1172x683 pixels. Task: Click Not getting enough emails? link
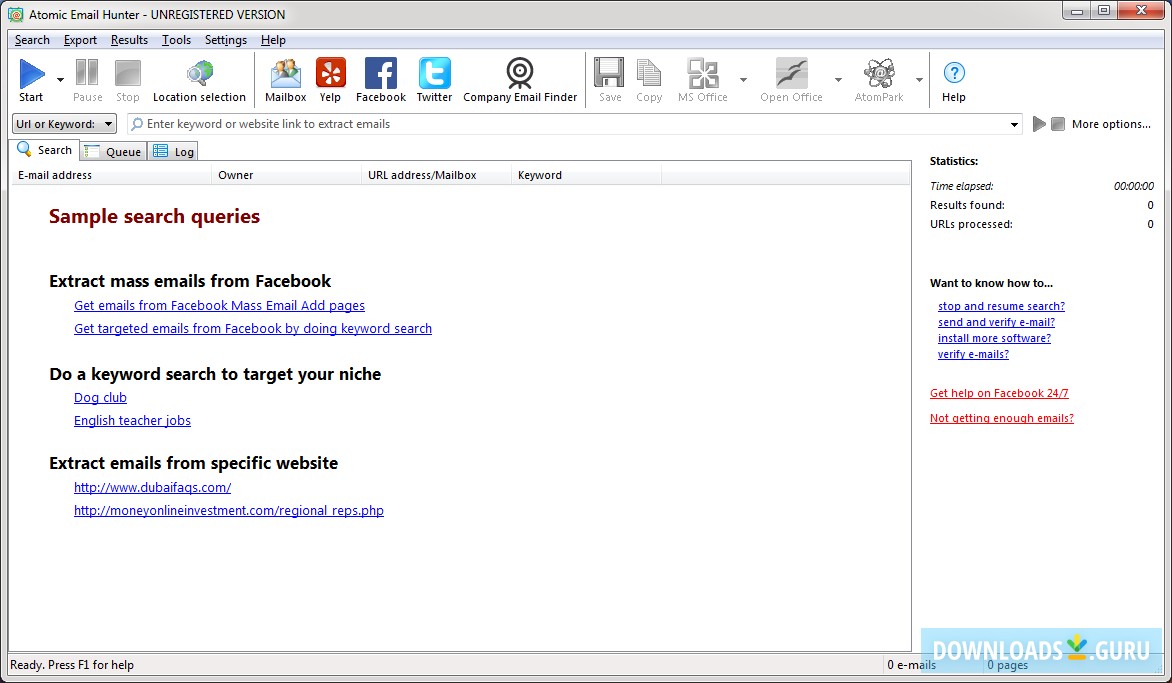tap(1002, 418)
